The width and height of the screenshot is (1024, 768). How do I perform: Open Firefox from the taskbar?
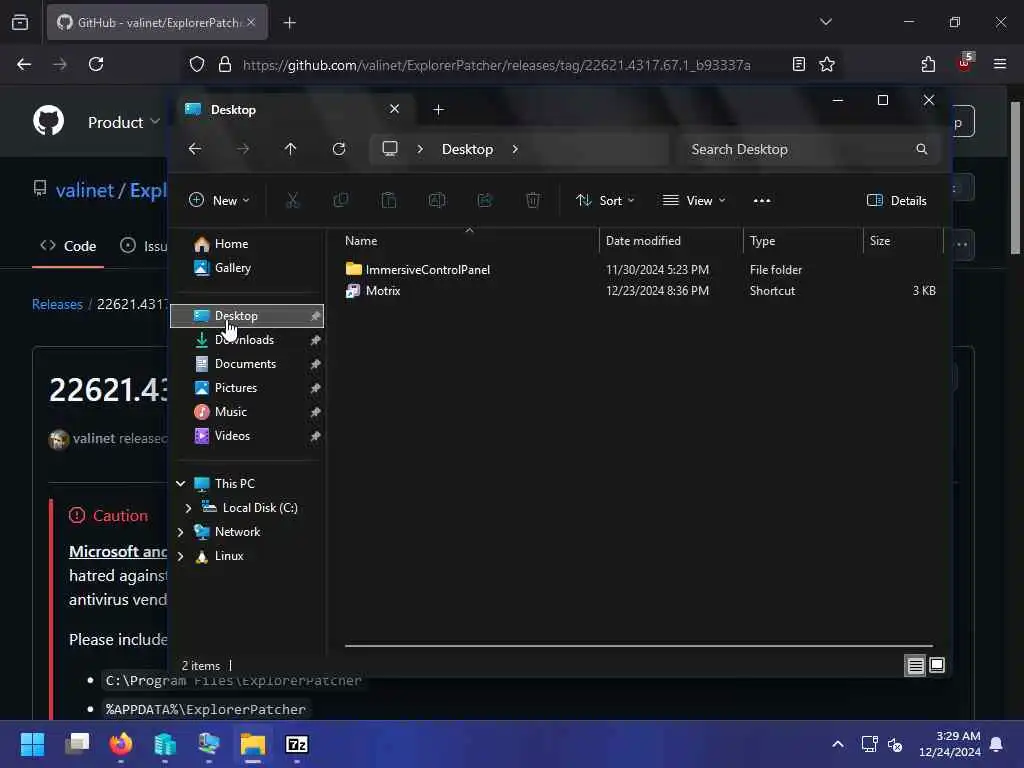pyautogui.click(x=121, y=744)
